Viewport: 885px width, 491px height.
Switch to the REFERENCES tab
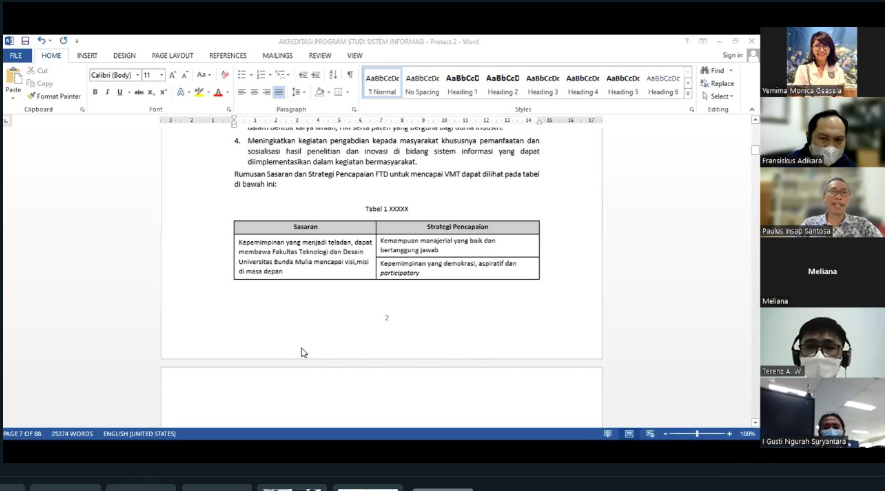(x=227, y=56)
